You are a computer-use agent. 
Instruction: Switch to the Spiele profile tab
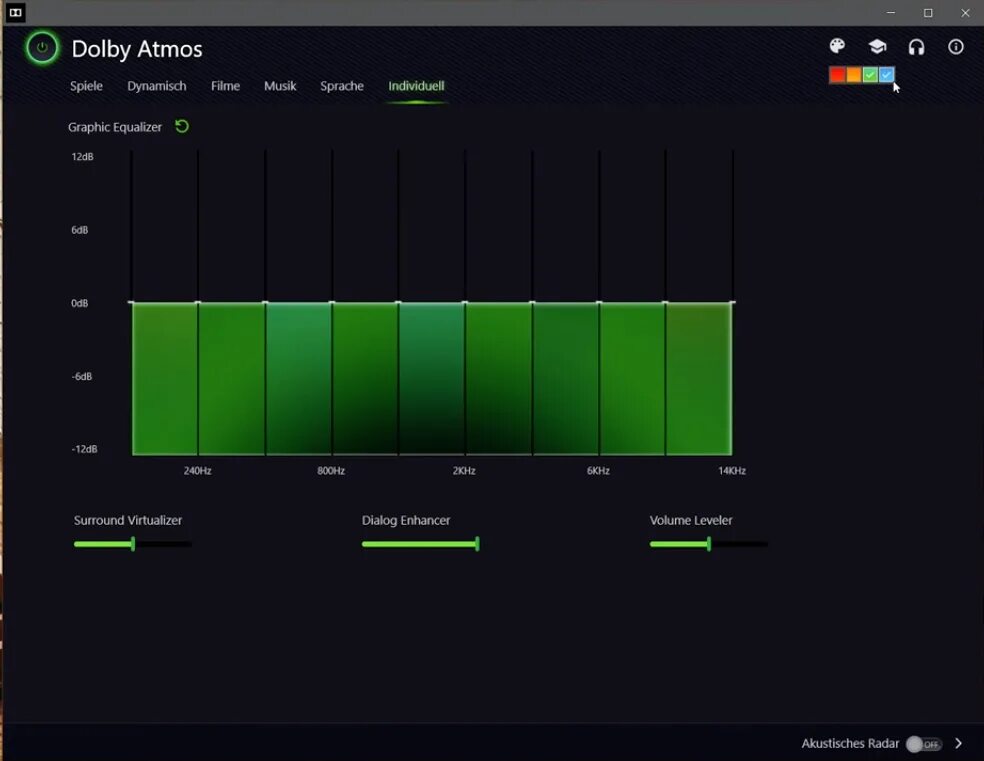click(86, 86)
